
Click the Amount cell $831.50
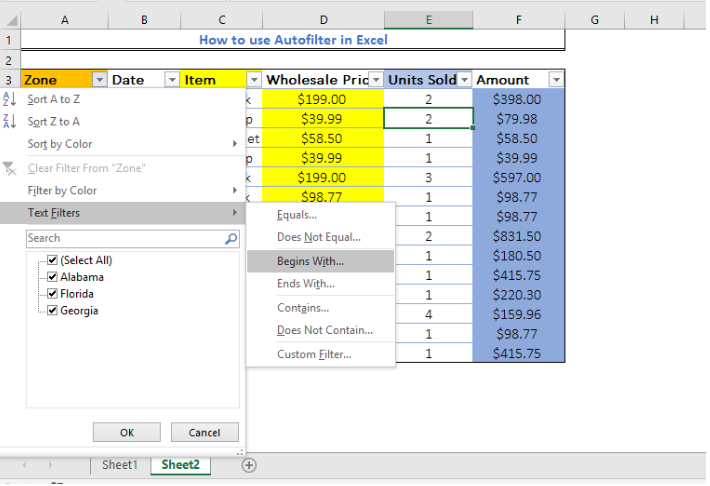[x=518, y=236]
